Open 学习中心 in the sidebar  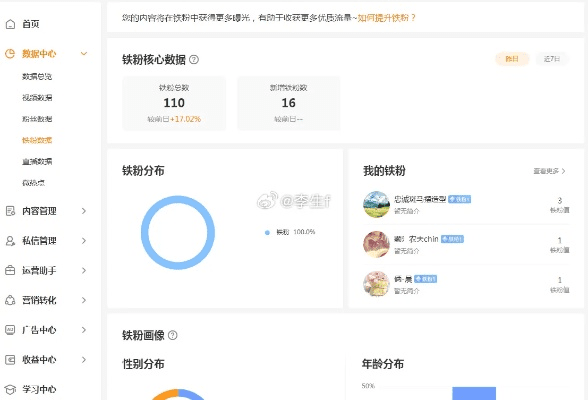pyautogui.click(x=39, y=390)
